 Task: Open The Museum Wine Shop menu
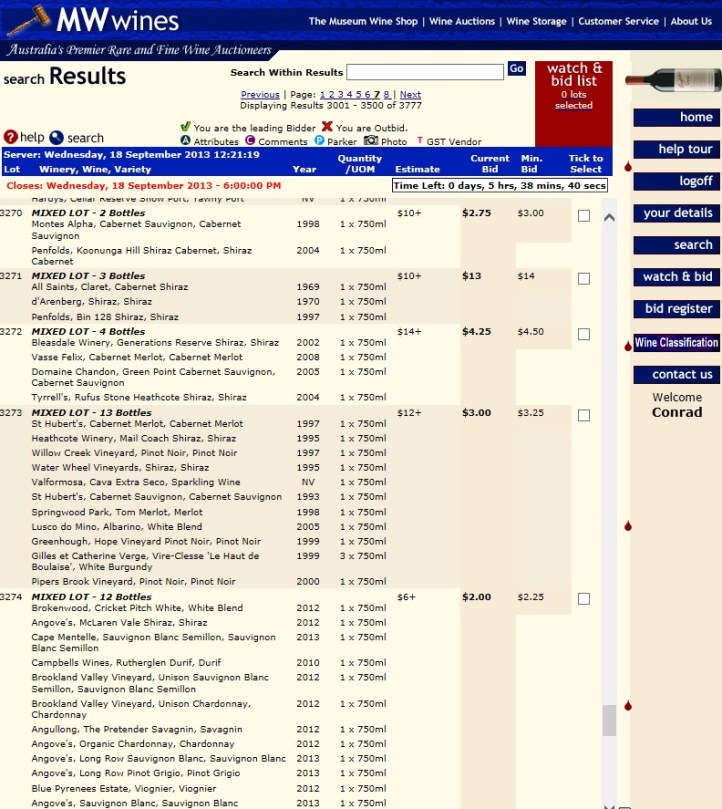(x=363, y=21)
